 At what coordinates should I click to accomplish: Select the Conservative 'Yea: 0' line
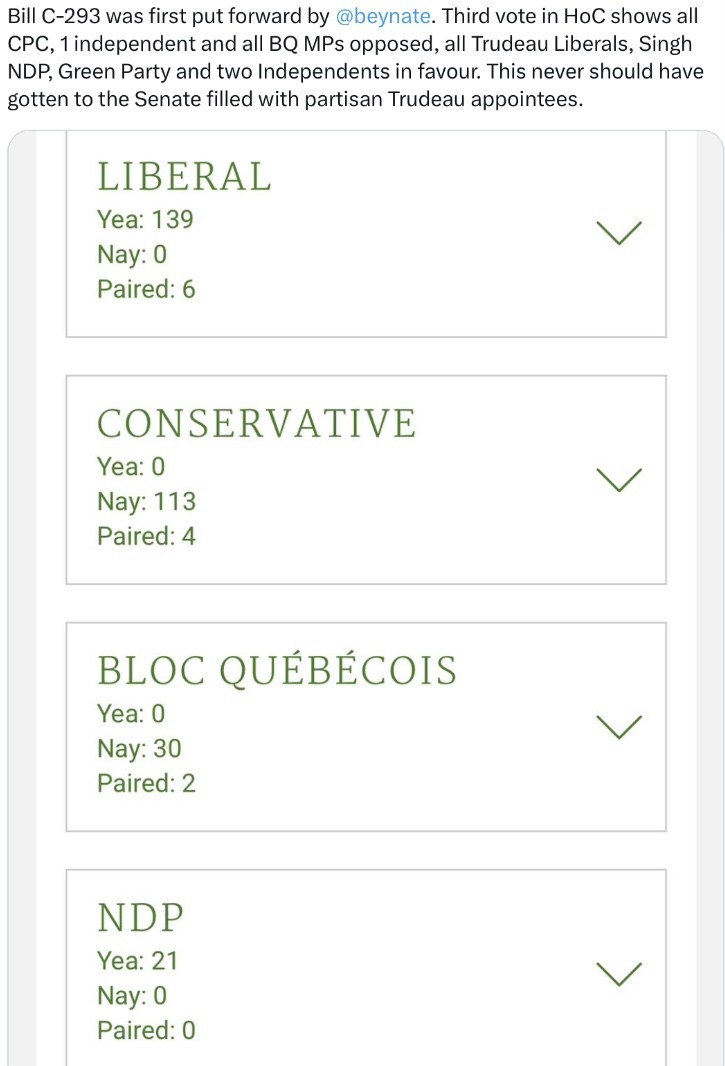tap(131, 466)
